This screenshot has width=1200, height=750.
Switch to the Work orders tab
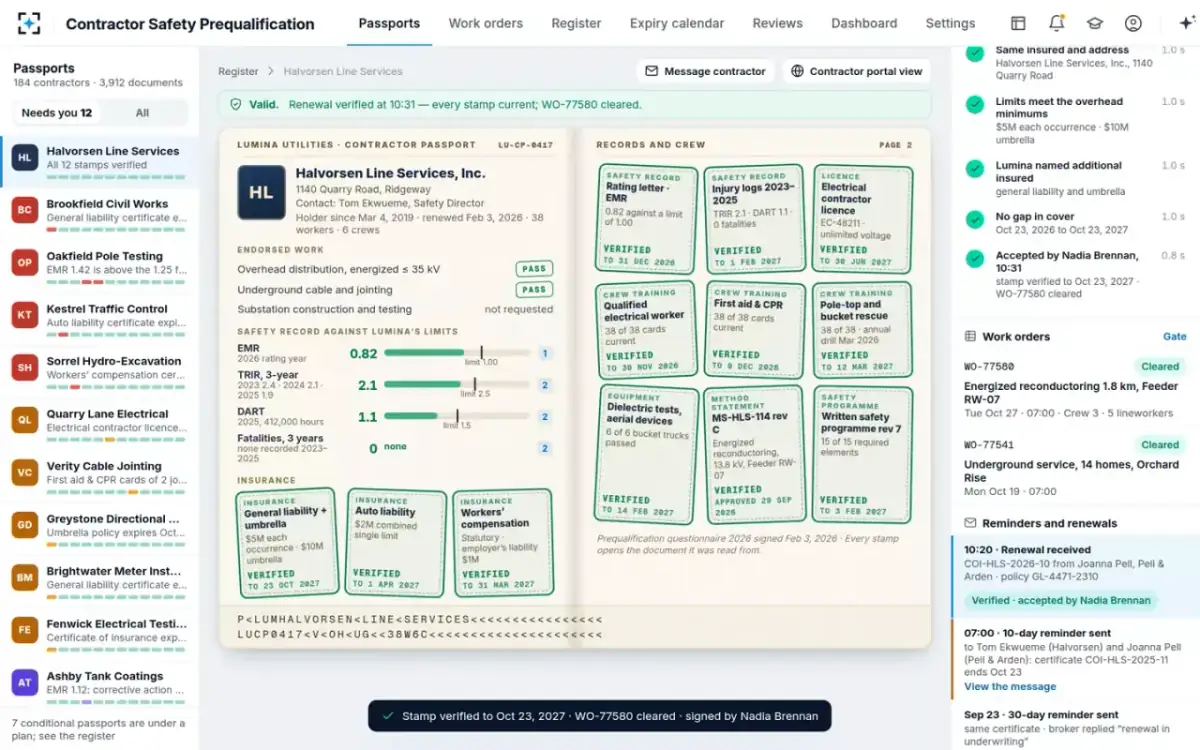point(485,23)
